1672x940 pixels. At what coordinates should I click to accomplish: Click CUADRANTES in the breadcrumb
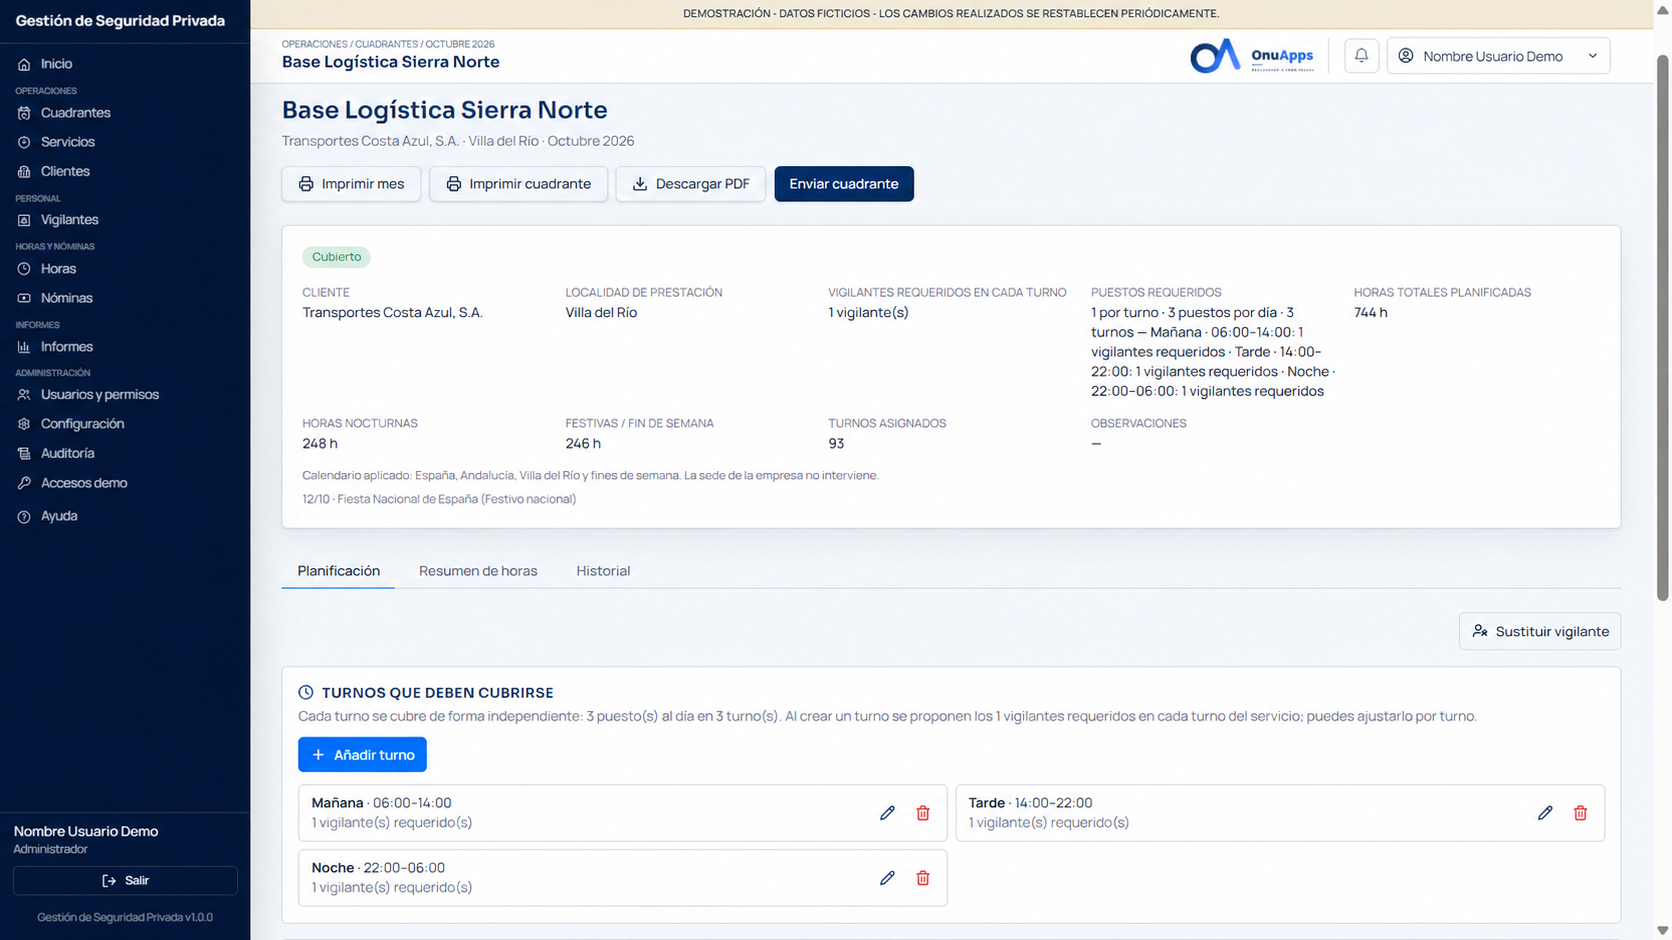coord(387,44)
